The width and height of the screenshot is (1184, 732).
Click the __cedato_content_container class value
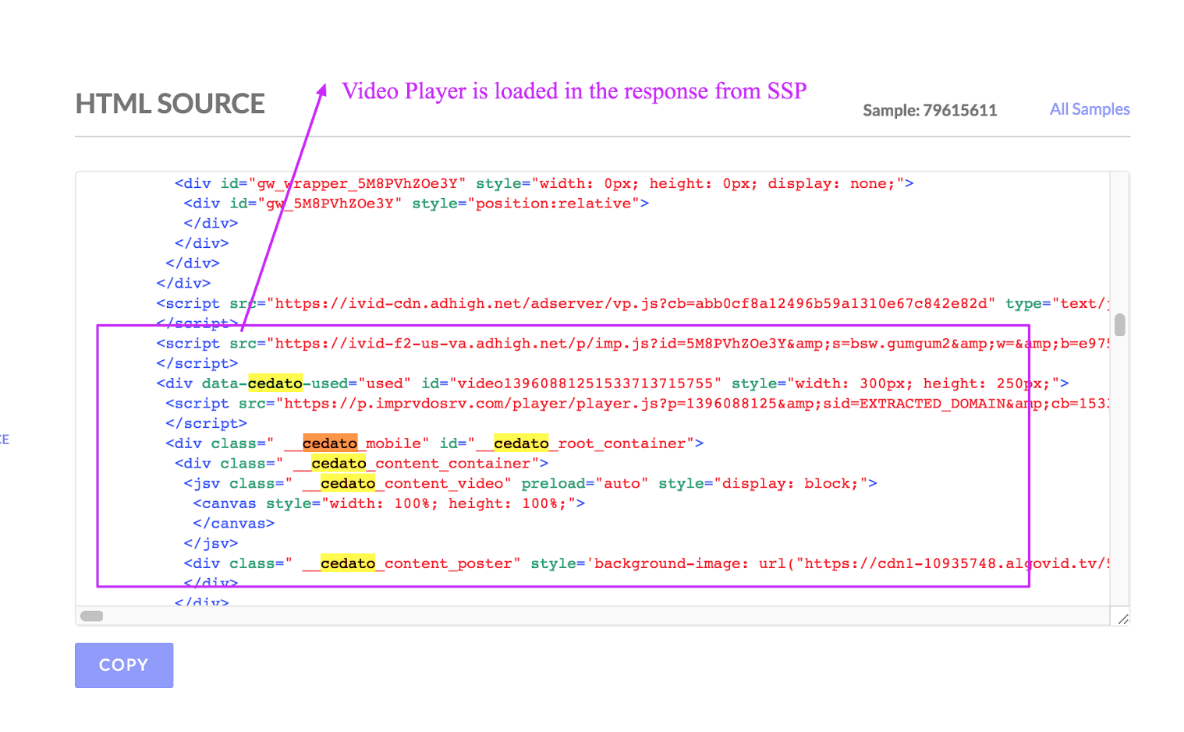pyautogui.click(x=420, y=463)
